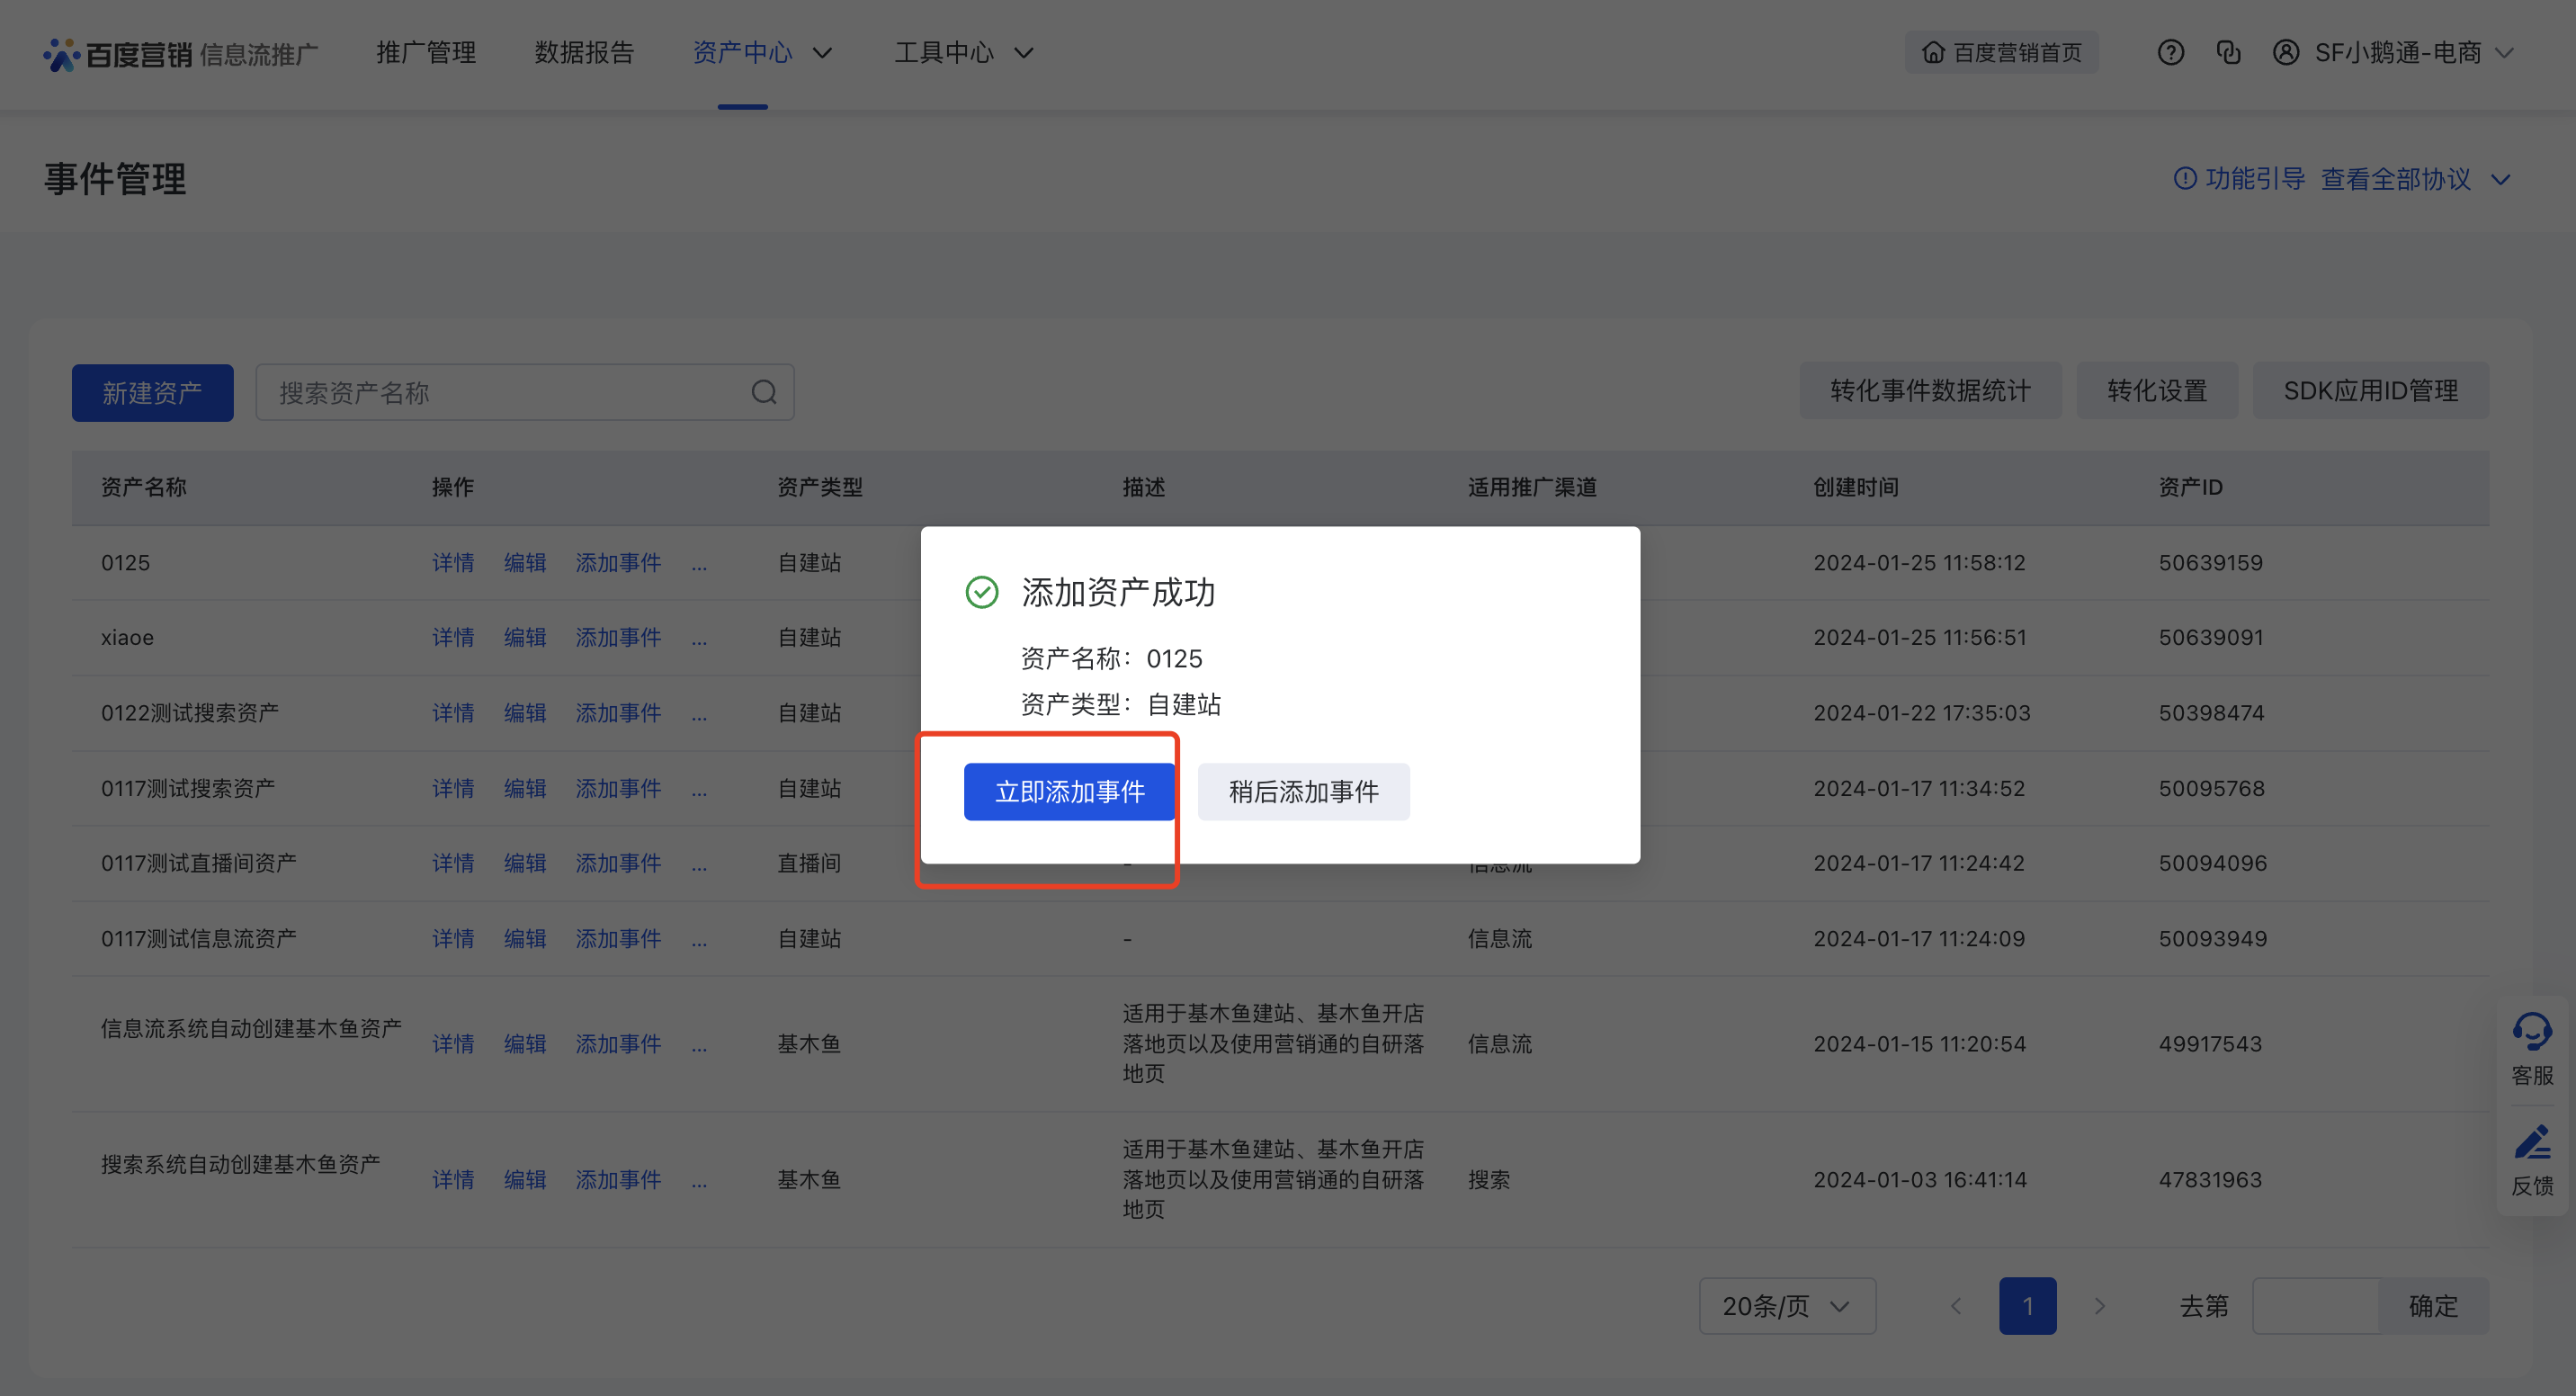Screen dimensions: 2576x1396
Task: Click asset ID 49917543
Action: coord(2210,1044)
